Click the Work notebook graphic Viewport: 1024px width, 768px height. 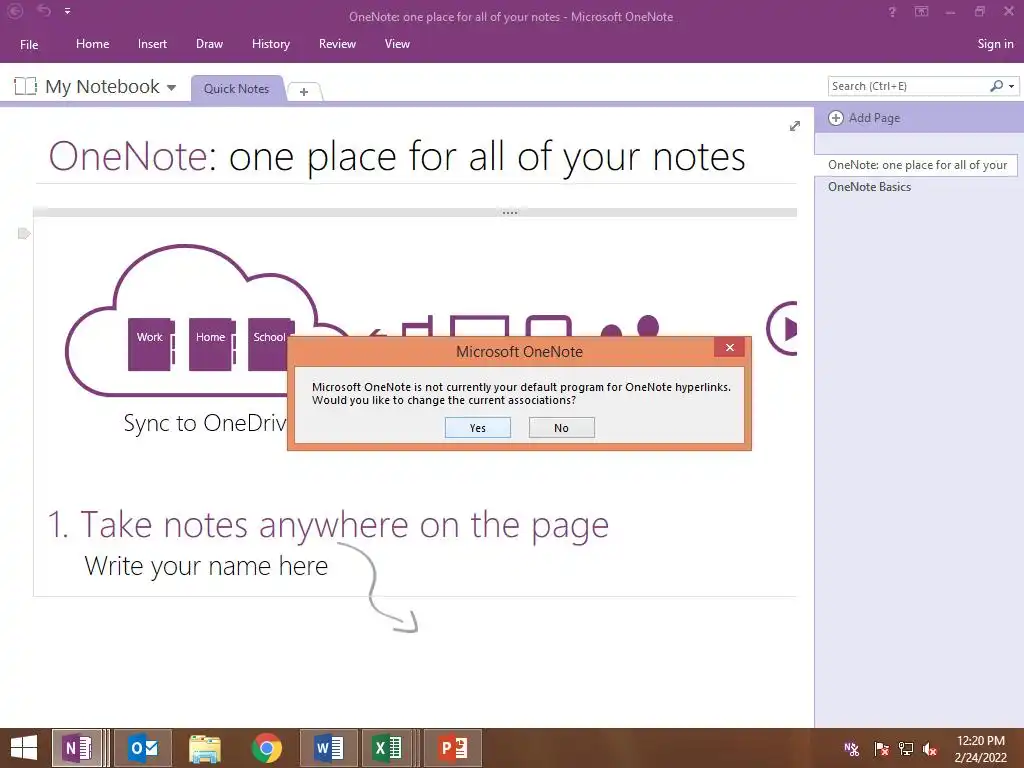coord(152,344)
